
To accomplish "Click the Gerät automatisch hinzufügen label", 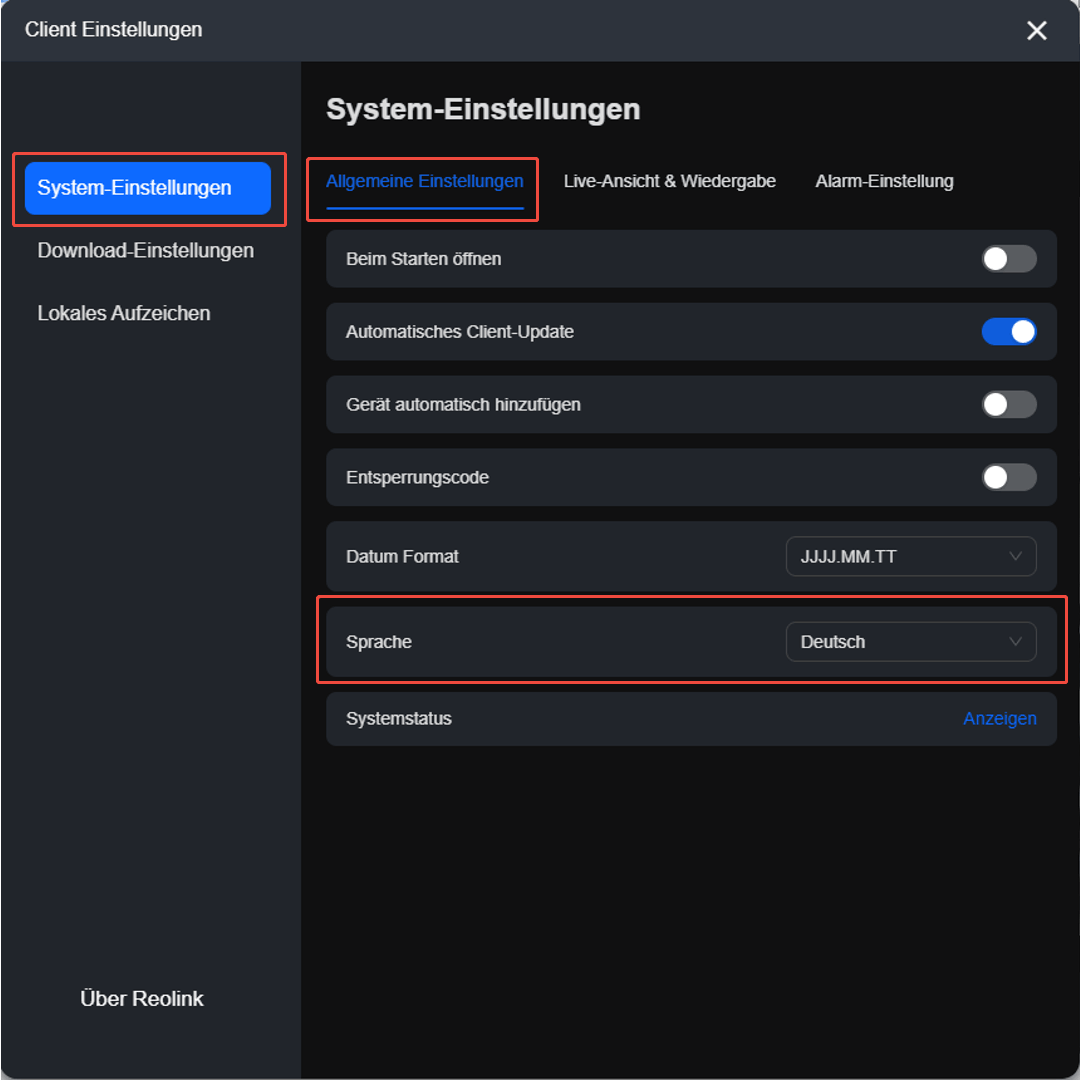I will (463, 405).
